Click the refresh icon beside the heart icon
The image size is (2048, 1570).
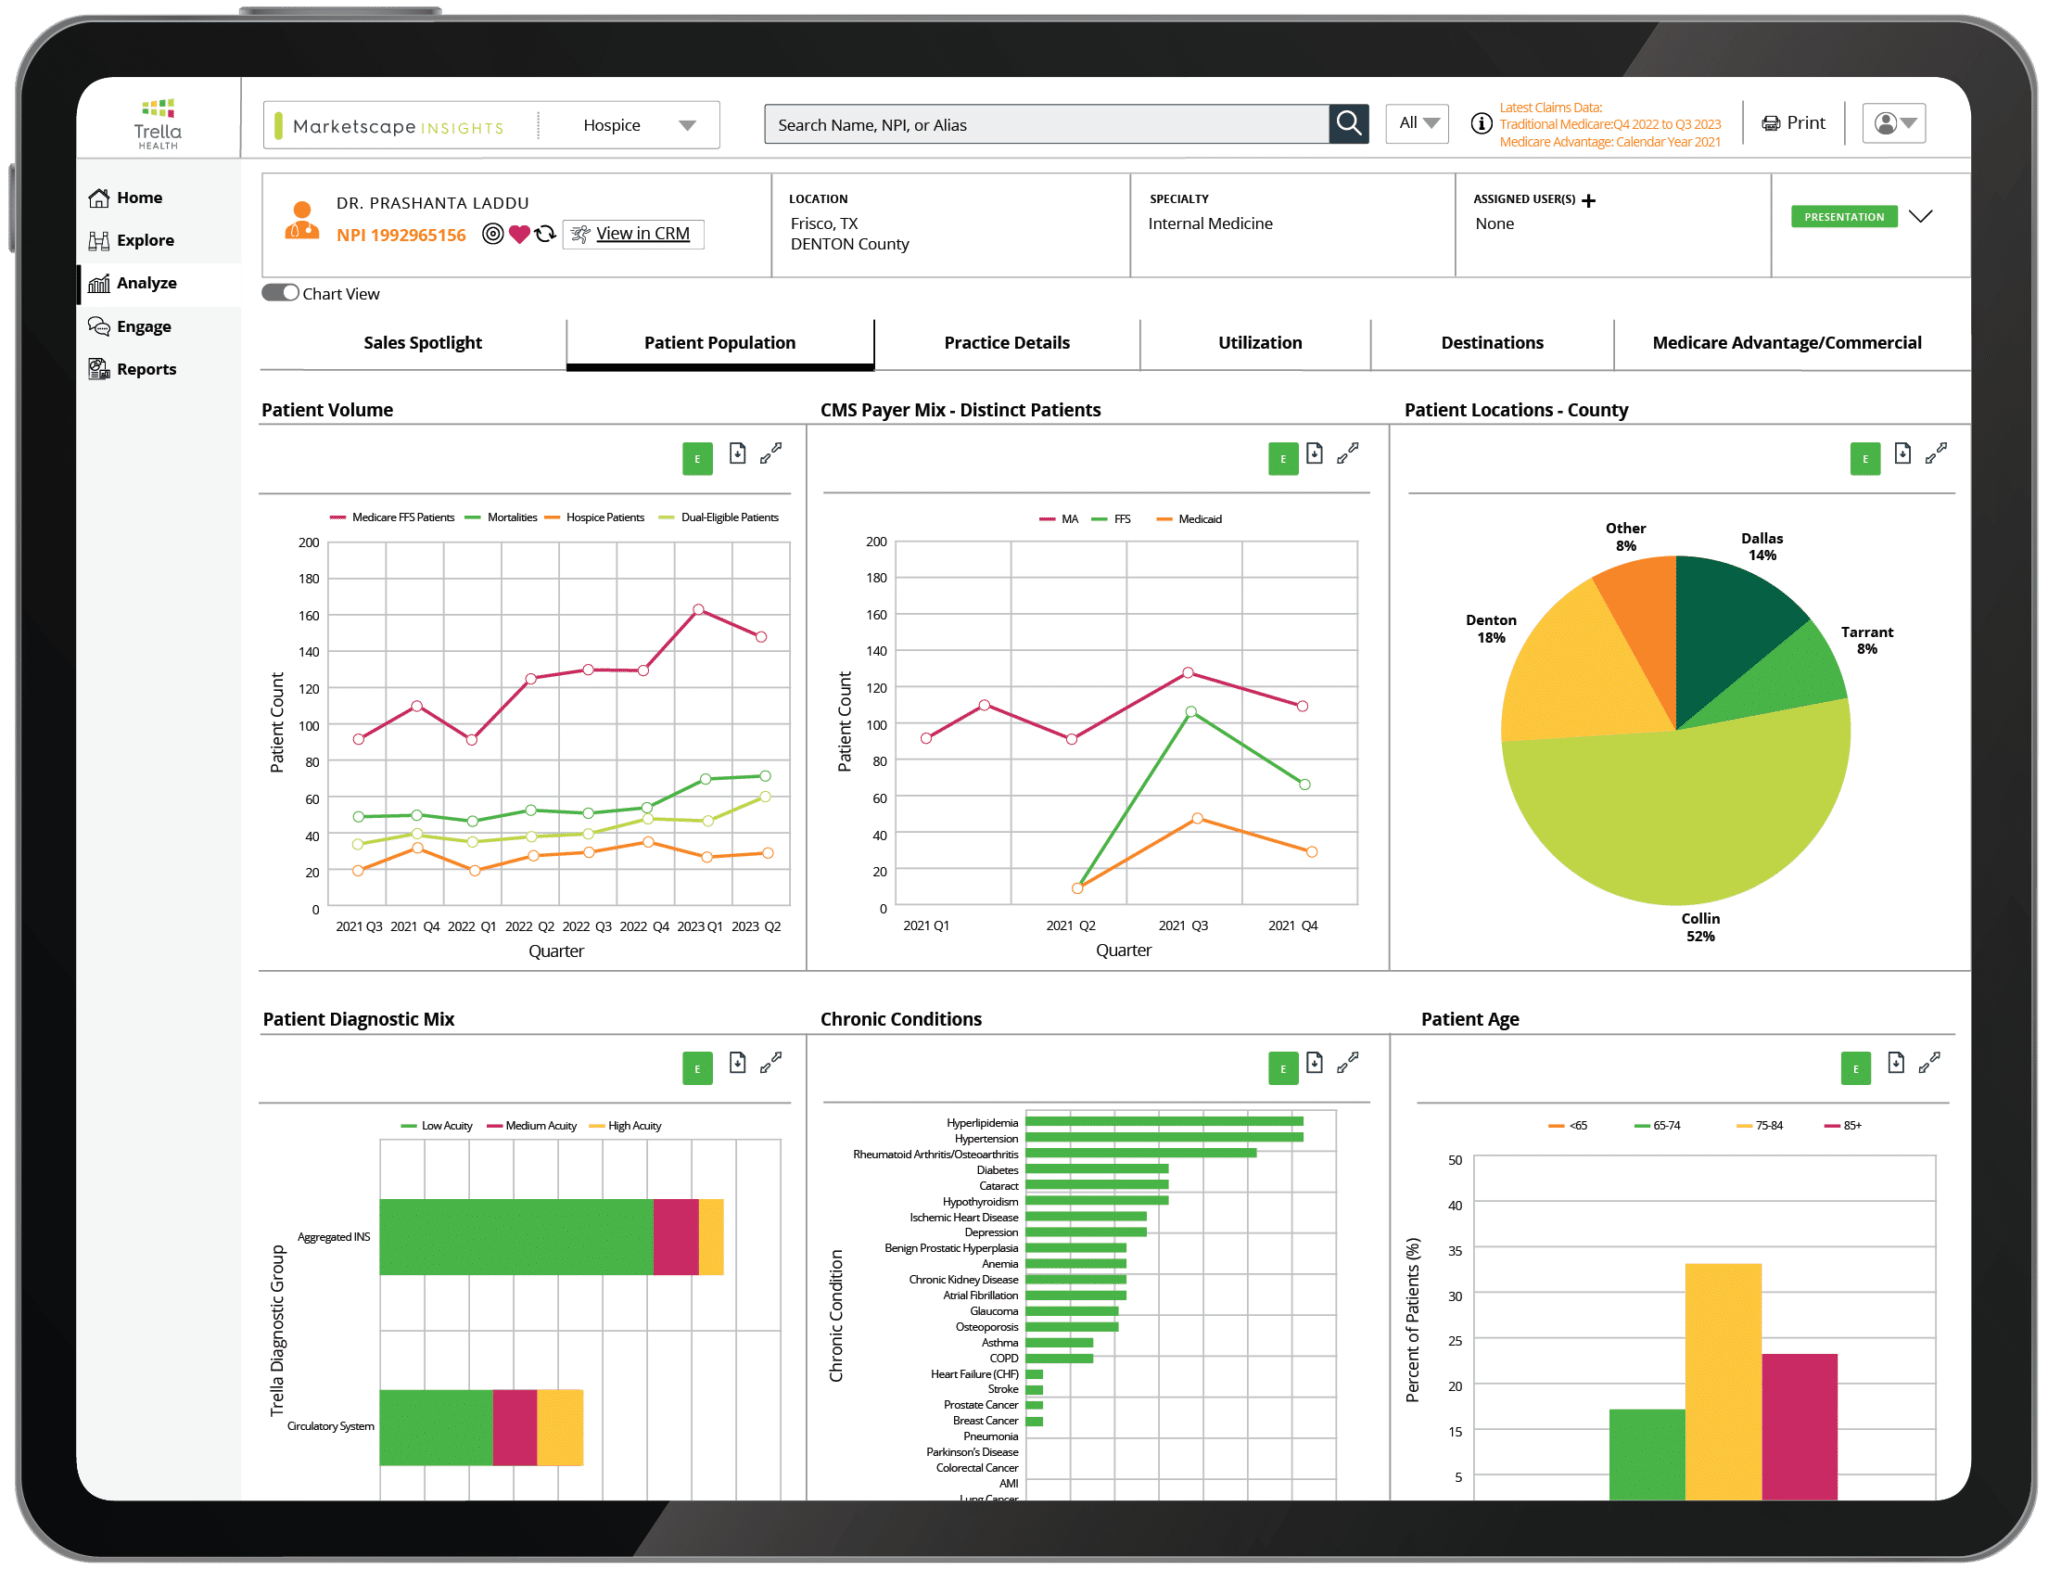click(546, 233)
